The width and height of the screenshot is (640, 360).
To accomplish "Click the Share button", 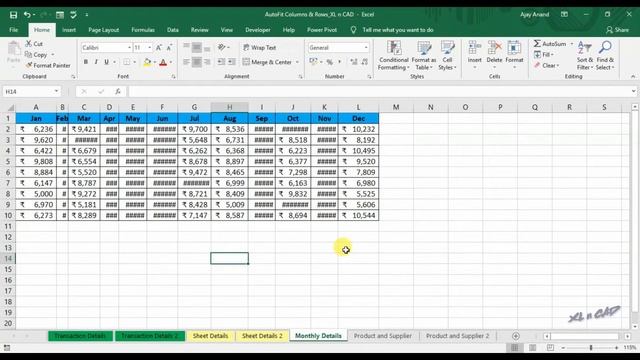I will click(x=617, y=30).
